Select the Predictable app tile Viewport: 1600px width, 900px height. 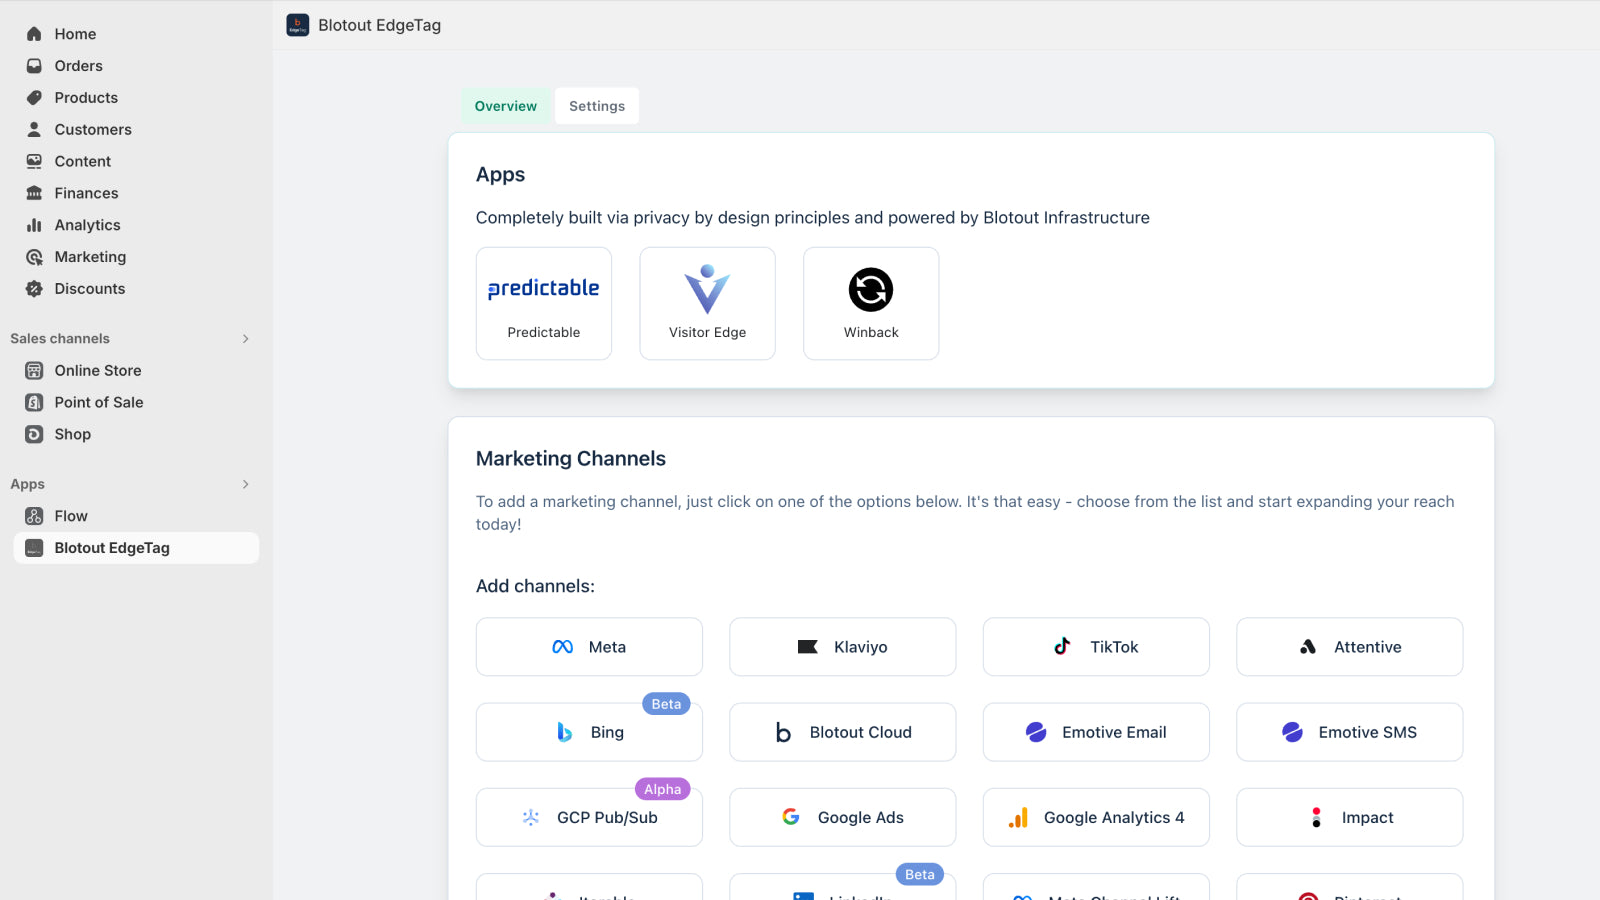coord(544,303)
